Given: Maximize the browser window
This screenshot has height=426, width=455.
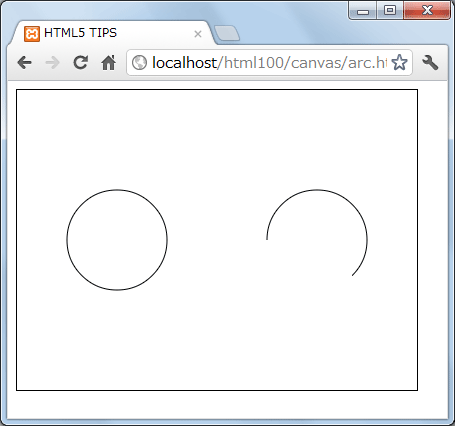Looking at the screenshot, I should click(x=390, y=10).
